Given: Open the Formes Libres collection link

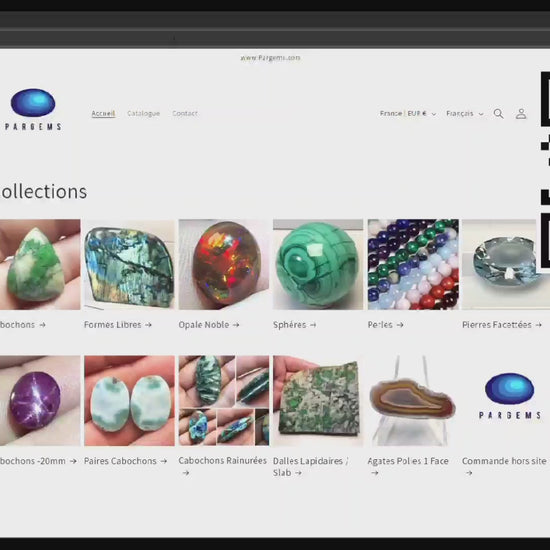Looking at the screenshot, I should 118,325.
